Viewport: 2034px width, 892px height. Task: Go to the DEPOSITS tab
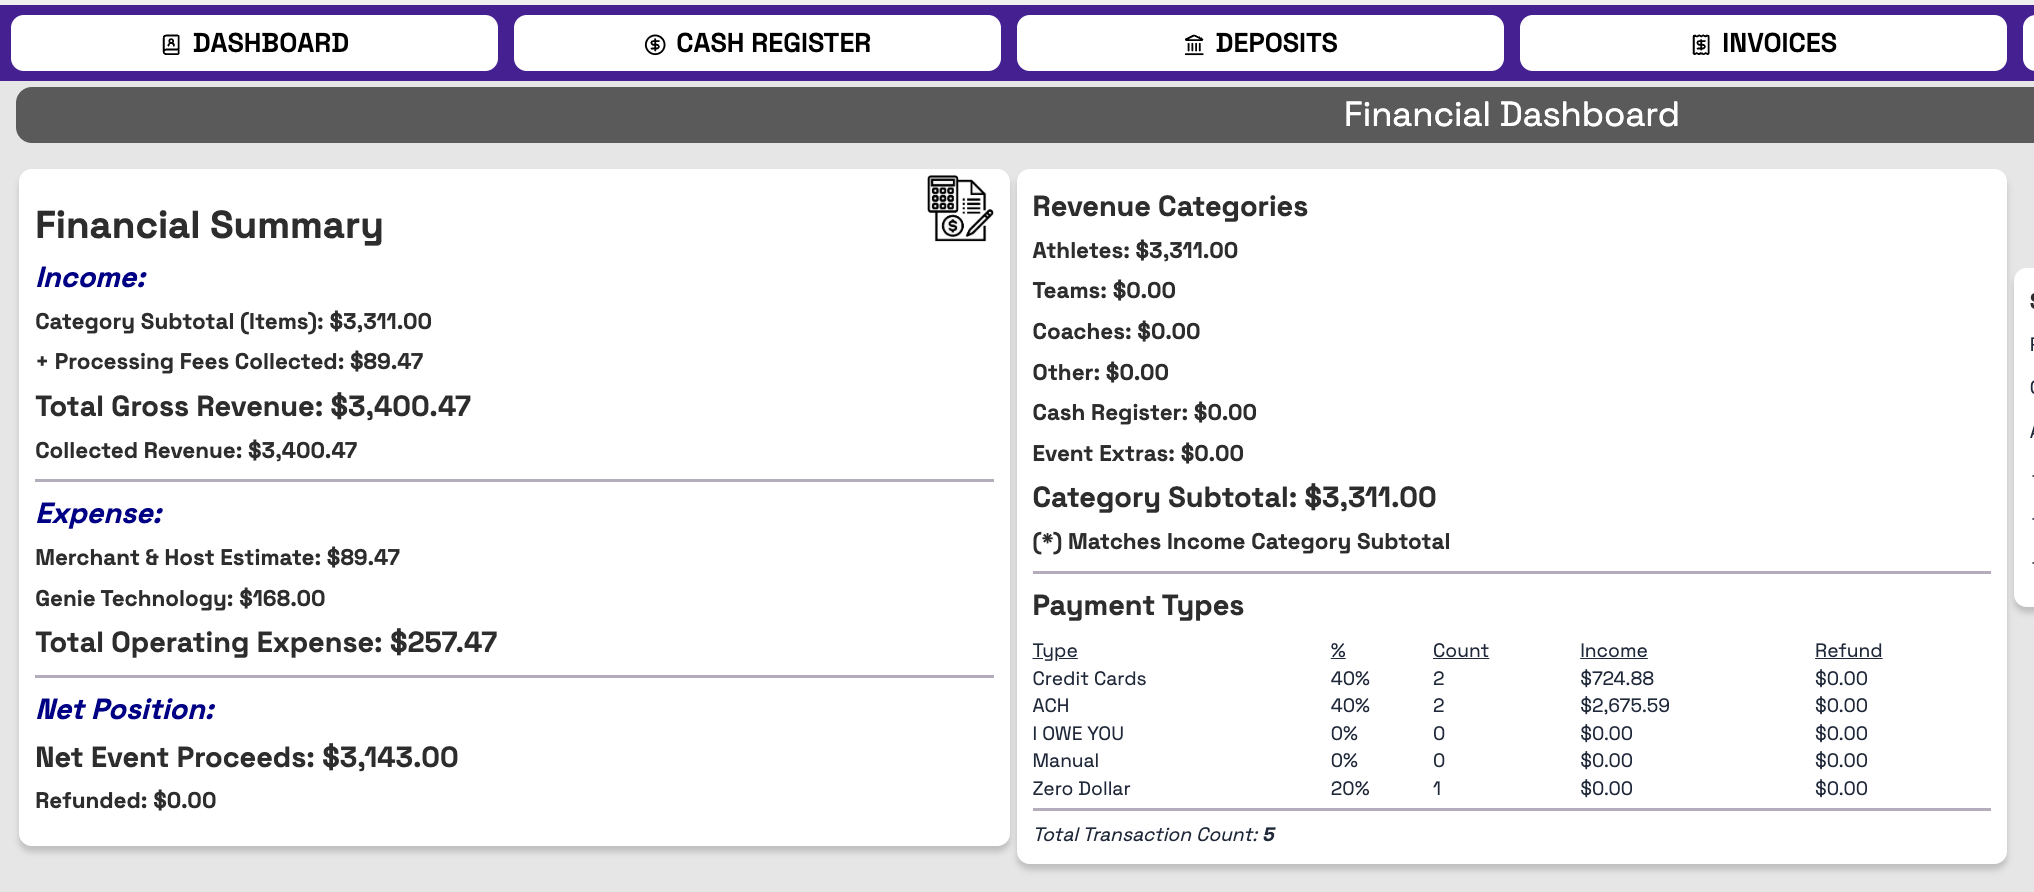(x=1260, y=43)
